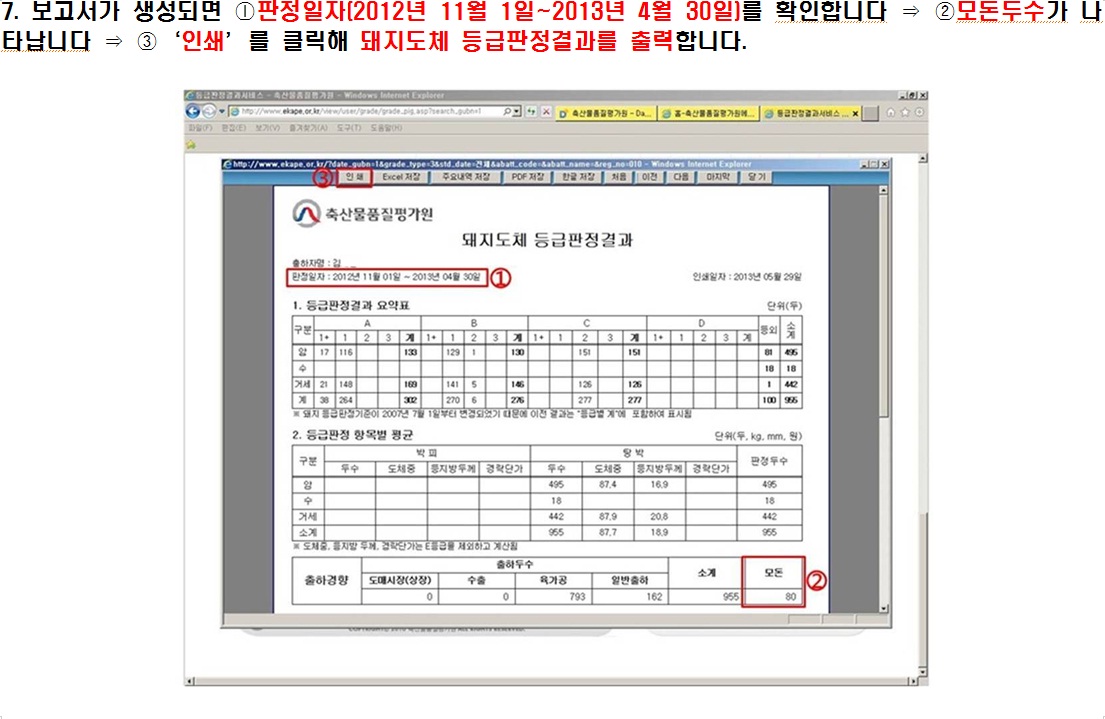Click the Excel 저장 button
Viewport: 1105px width, 719px height.
point(400,177)
